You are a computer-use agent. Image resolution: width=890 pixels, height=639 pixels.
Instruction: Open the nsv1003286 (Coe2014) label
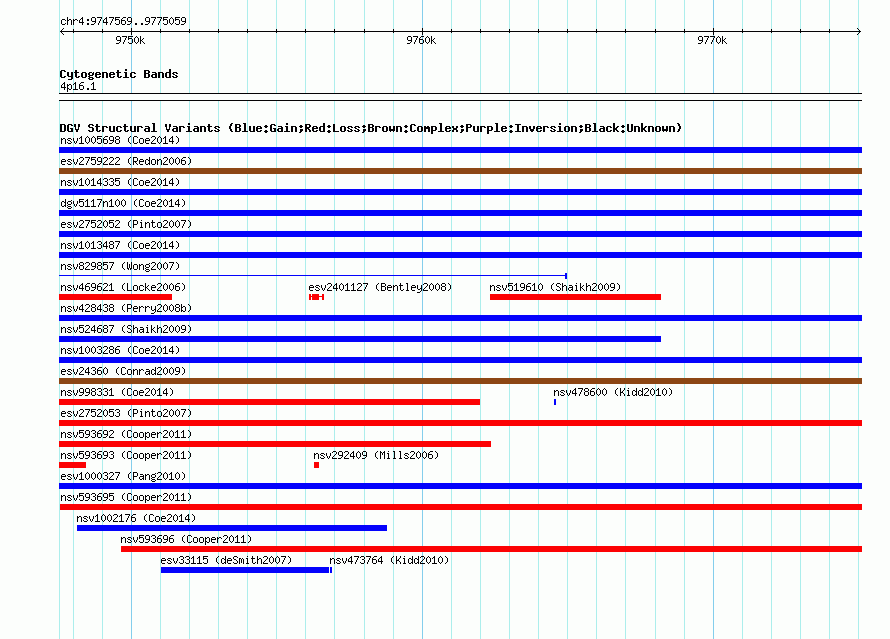pyautogui.click(x=120, y=350)
